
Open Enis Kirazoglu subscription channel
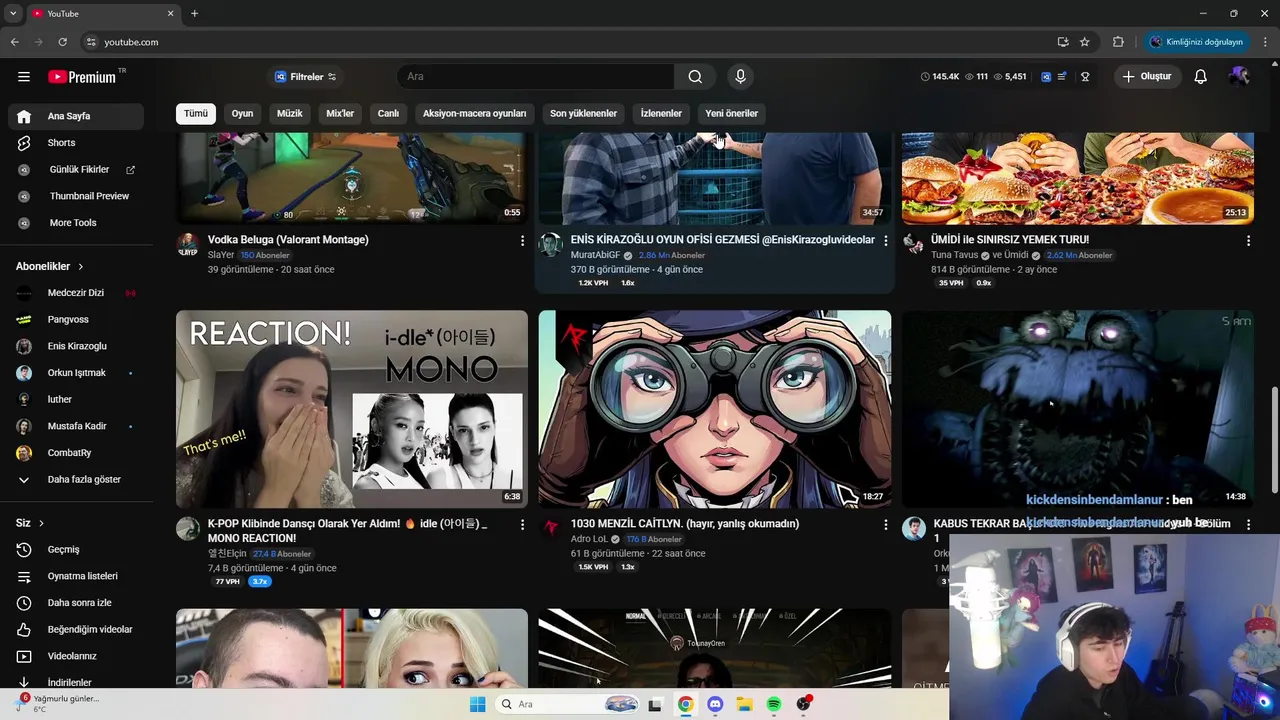pyautogui.click(x=76, y=346)
